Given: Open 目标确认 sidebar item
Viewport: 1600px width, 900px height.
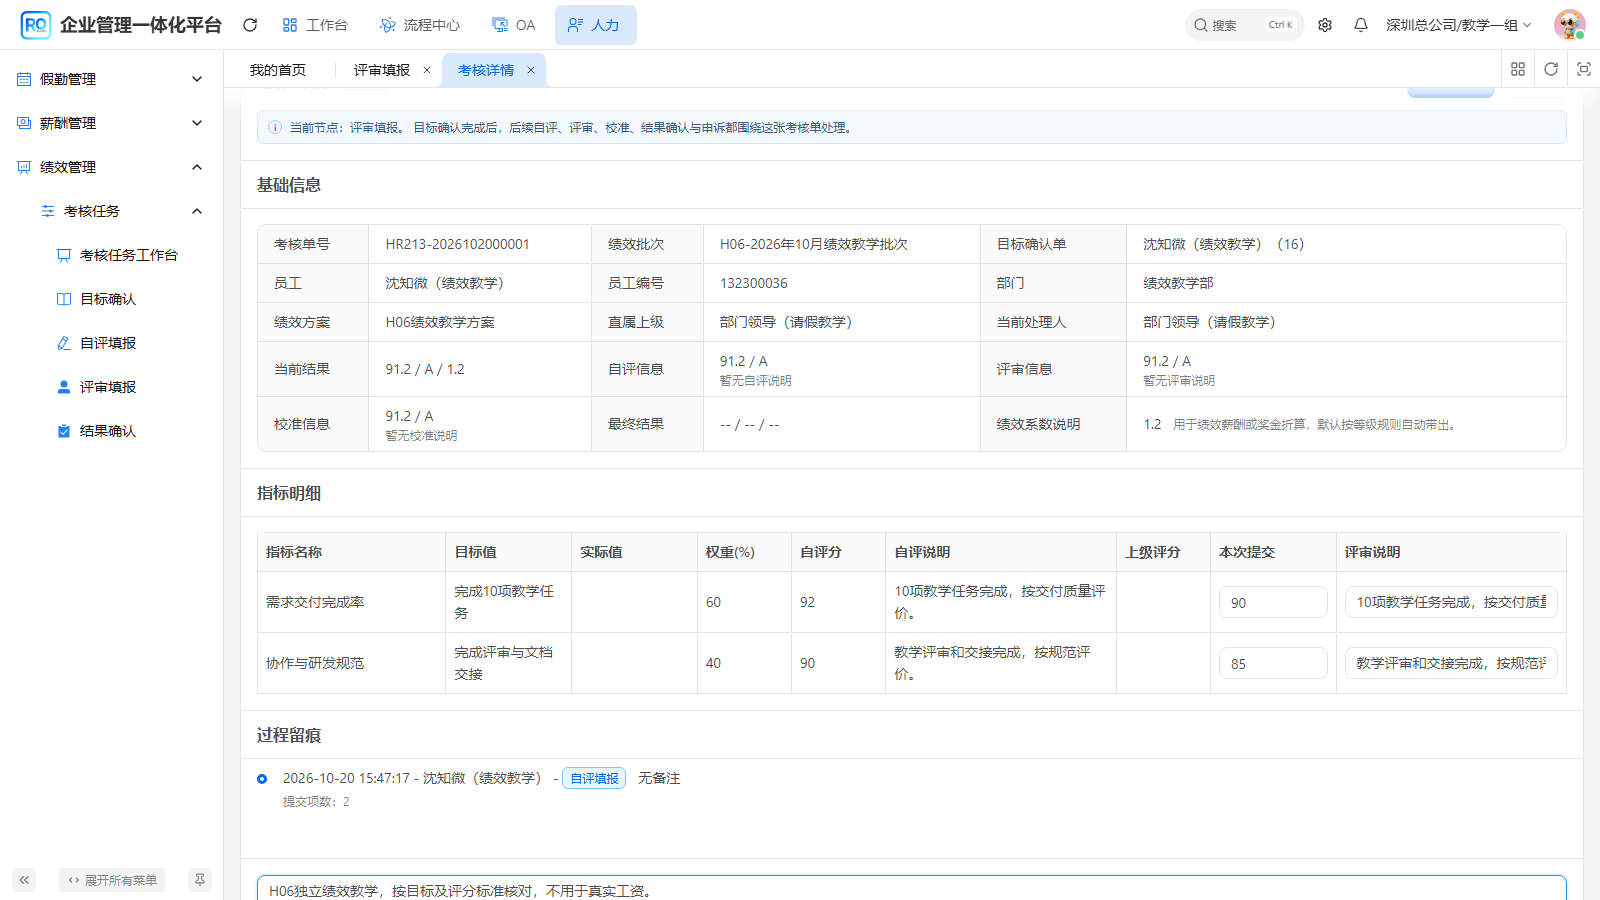Looking at the screenshot, I should pos(107,299).
